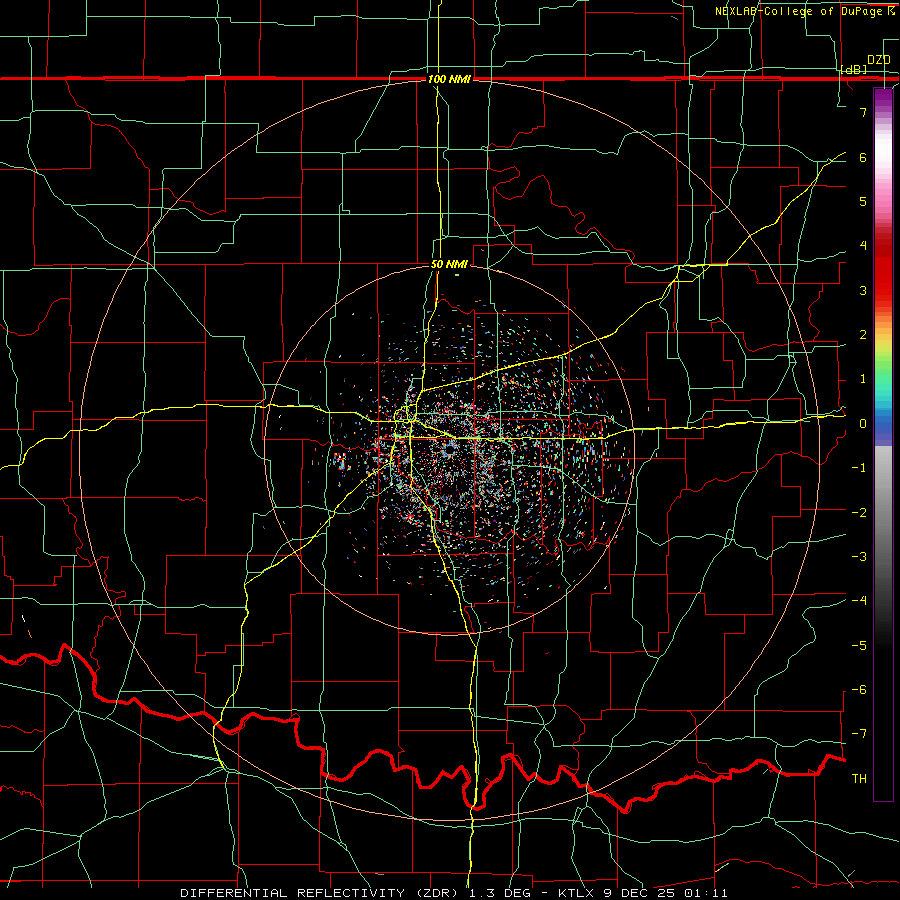Pick the red section of the color bar
900x900 pixels.
(x=883, y=273)
